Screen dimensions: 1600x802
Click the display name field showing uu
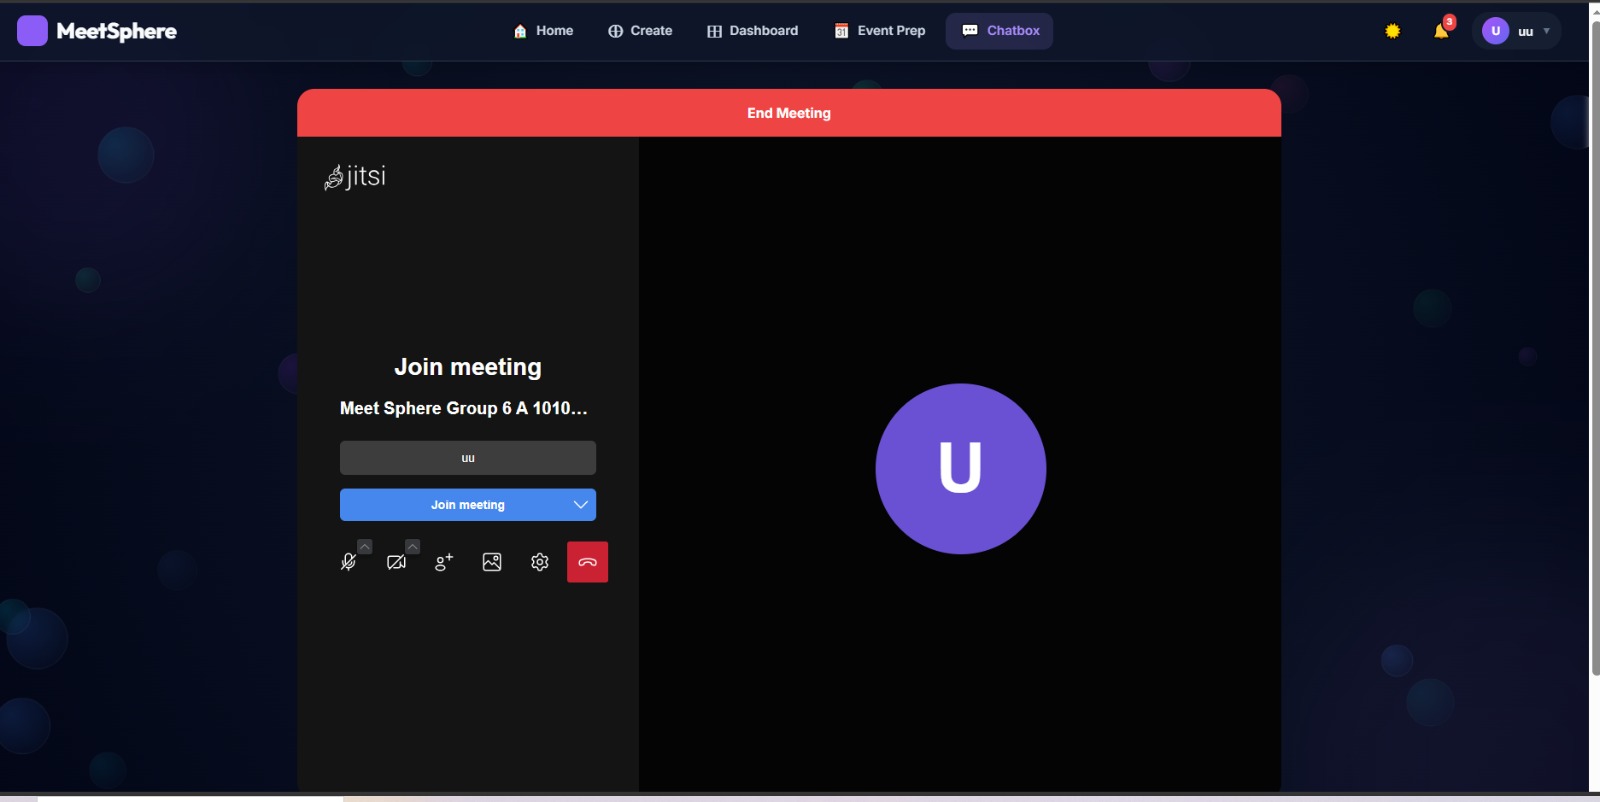tap(468, 458)
